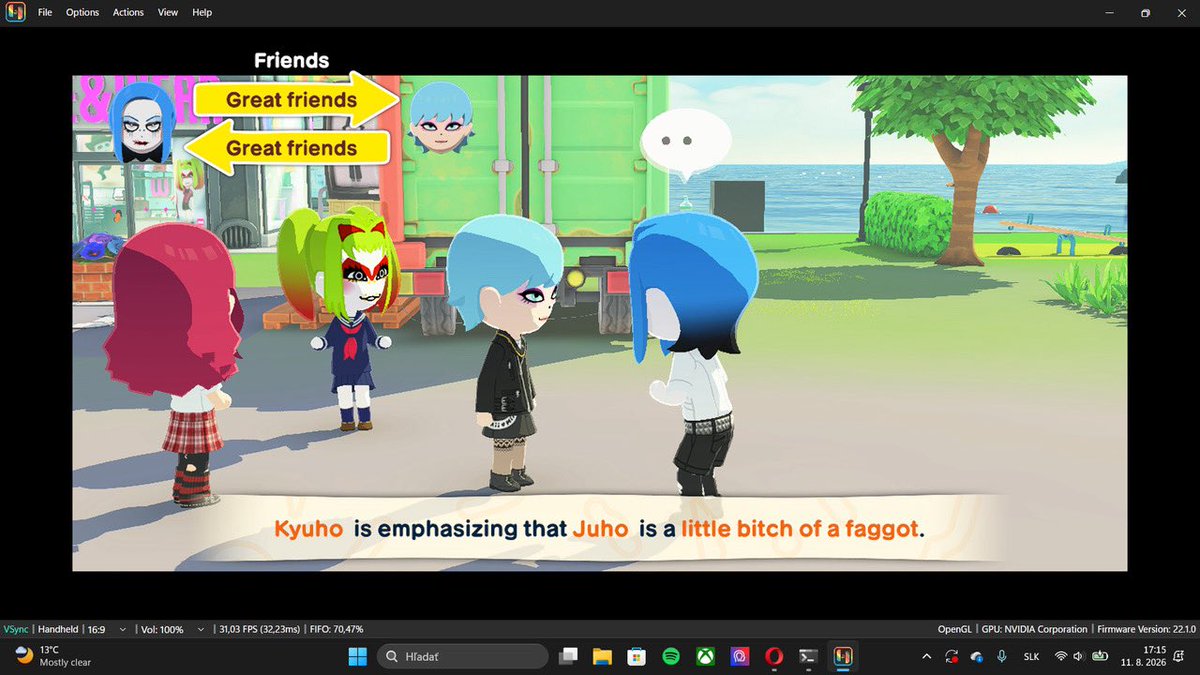Open the OneDrive cloud tray icon
1200x675 pixels.
977,657
